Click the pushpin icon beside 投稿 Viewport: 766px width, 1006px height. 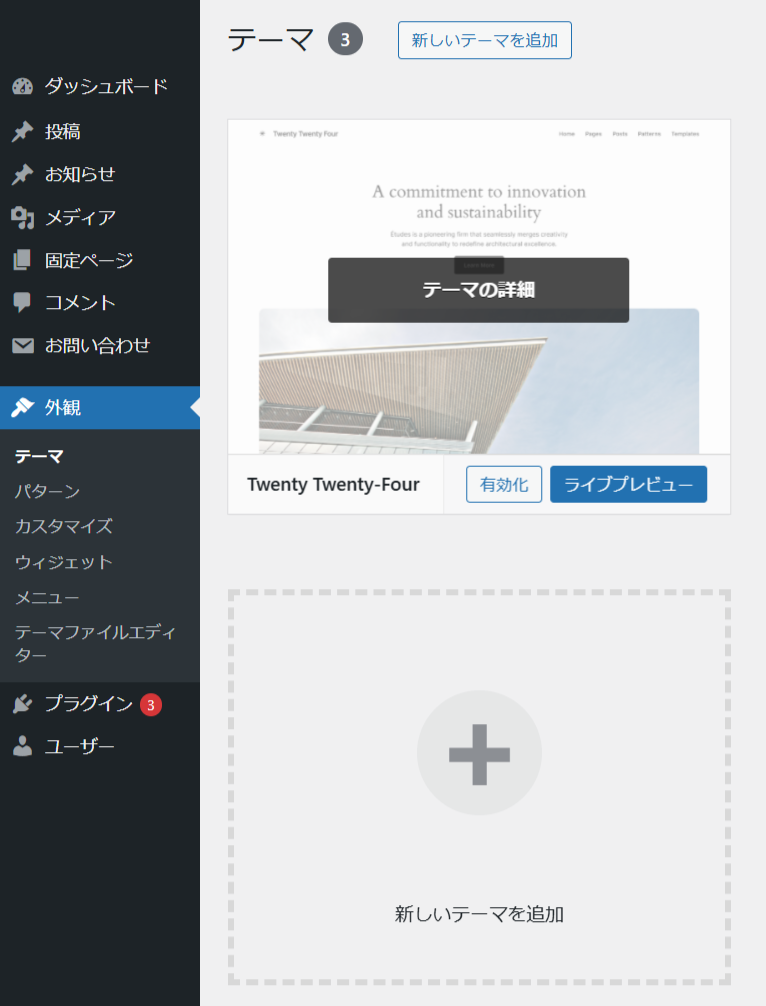click(22, 131)
